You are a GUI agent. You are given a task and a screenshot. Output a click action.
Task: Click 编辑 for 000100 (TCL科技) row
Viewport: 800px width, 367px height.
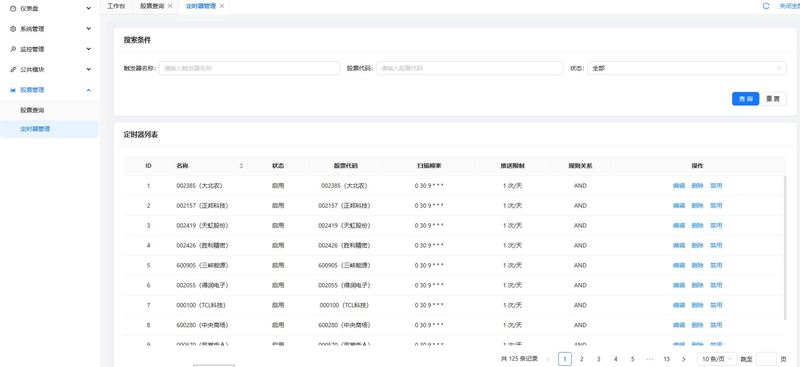point(679,305)
